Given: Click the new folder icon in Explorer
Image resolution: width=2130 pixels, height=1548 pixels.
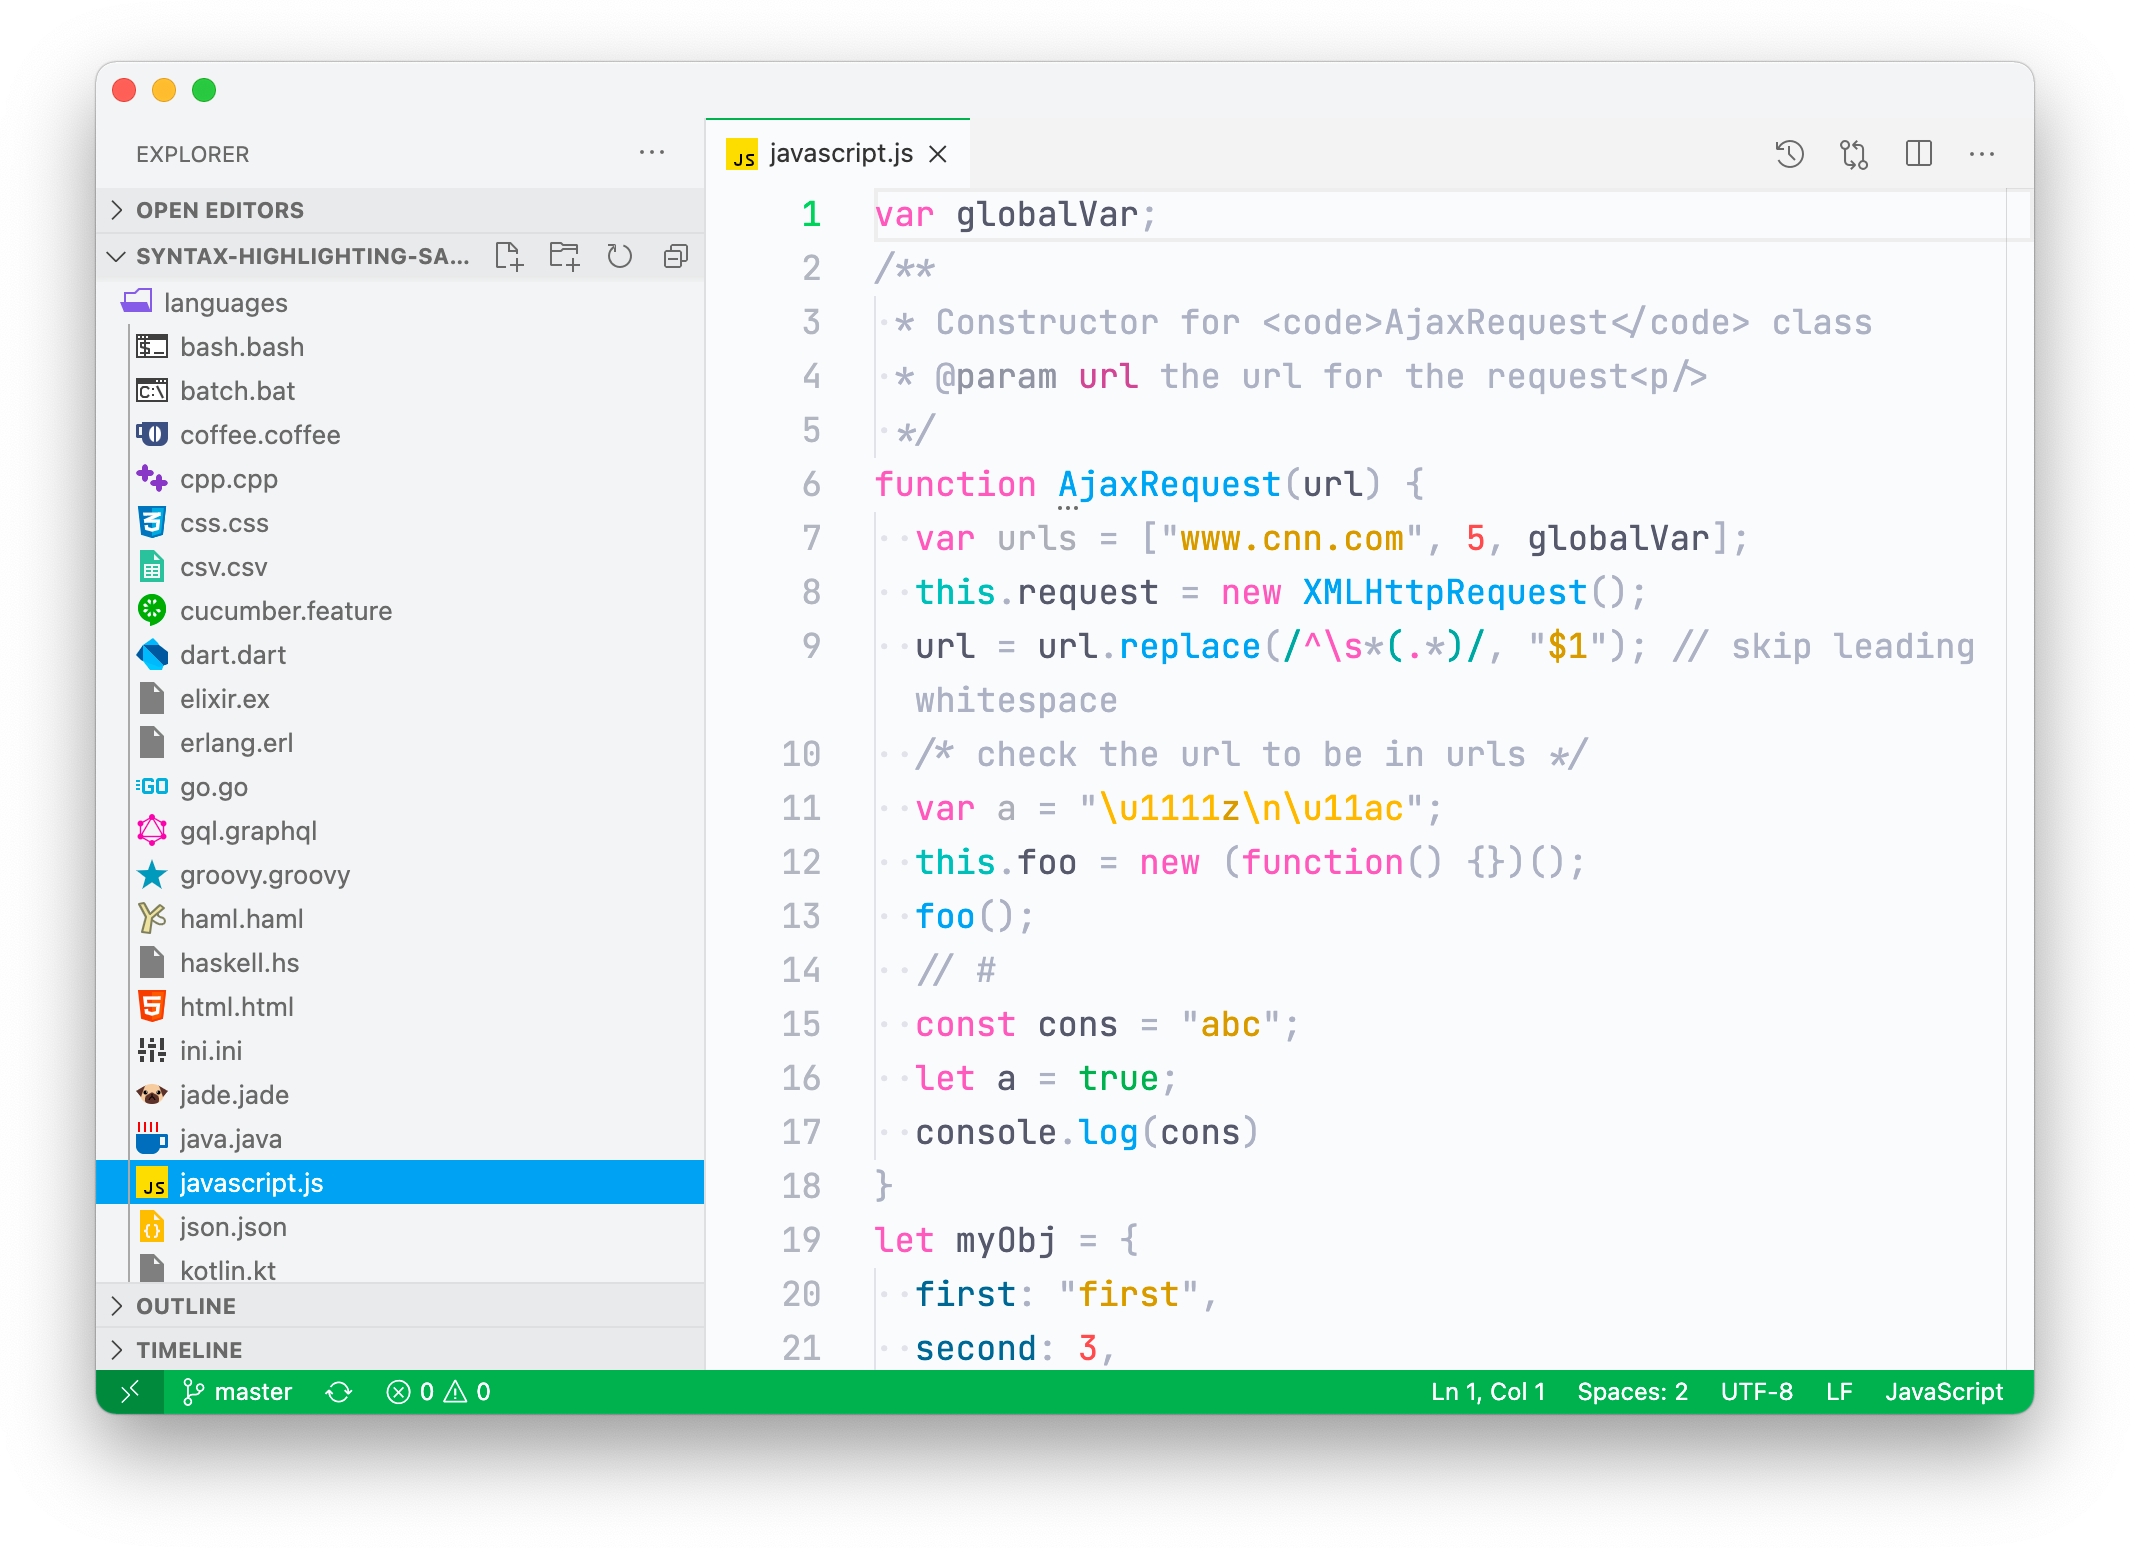Looking at the screenshot, I should tap(562, 256).
